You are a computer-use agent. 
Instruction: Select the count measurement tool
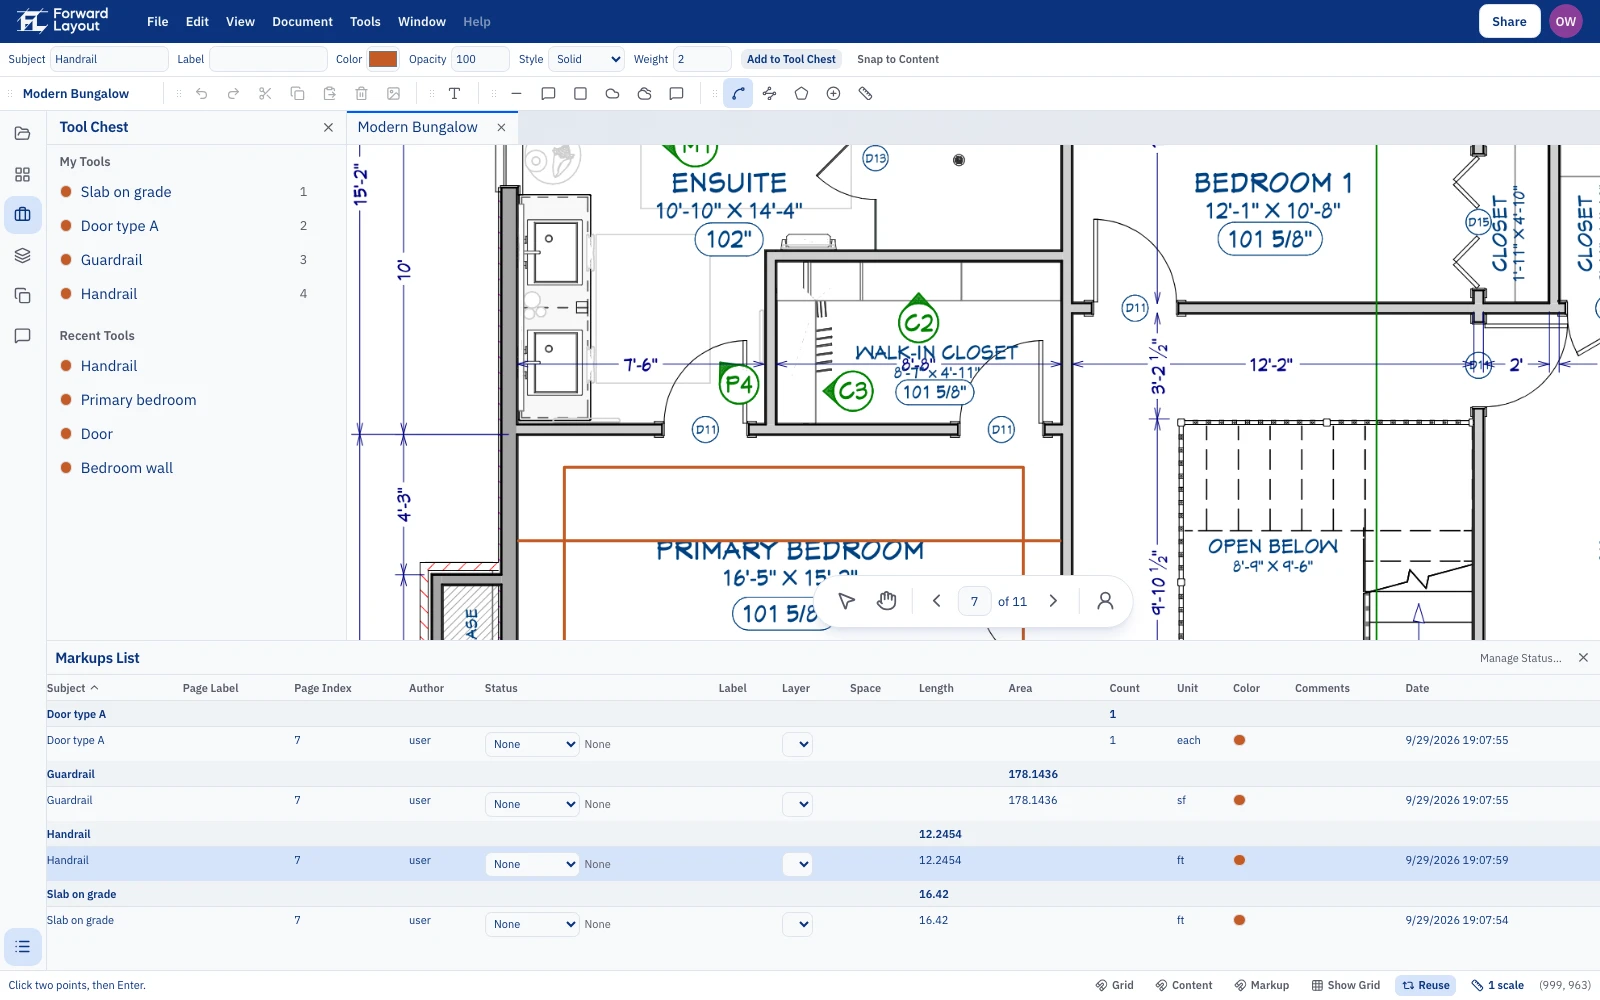pyautogui.click(x=833, y=94)
